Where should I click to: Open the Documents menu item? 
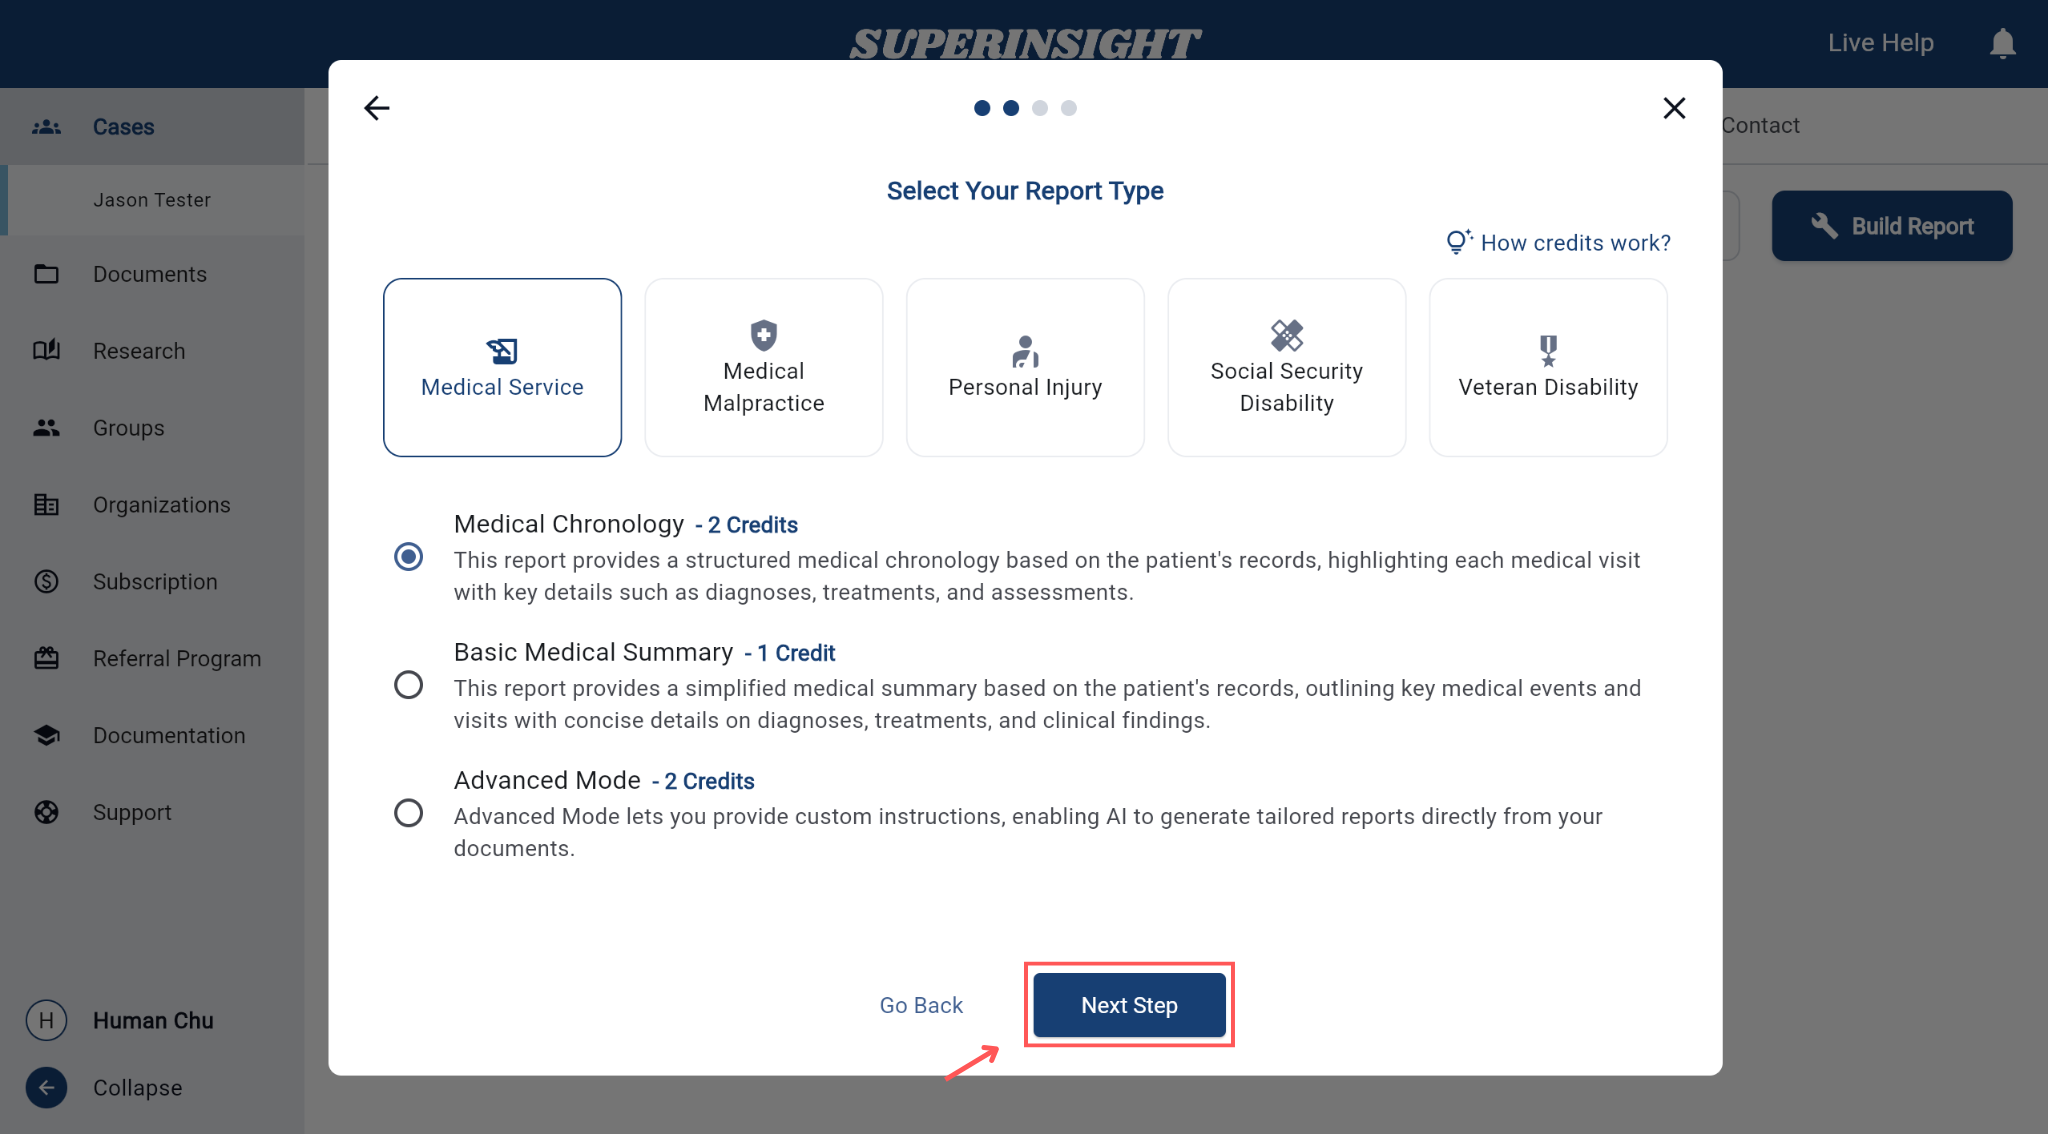[x=152, y=274]
